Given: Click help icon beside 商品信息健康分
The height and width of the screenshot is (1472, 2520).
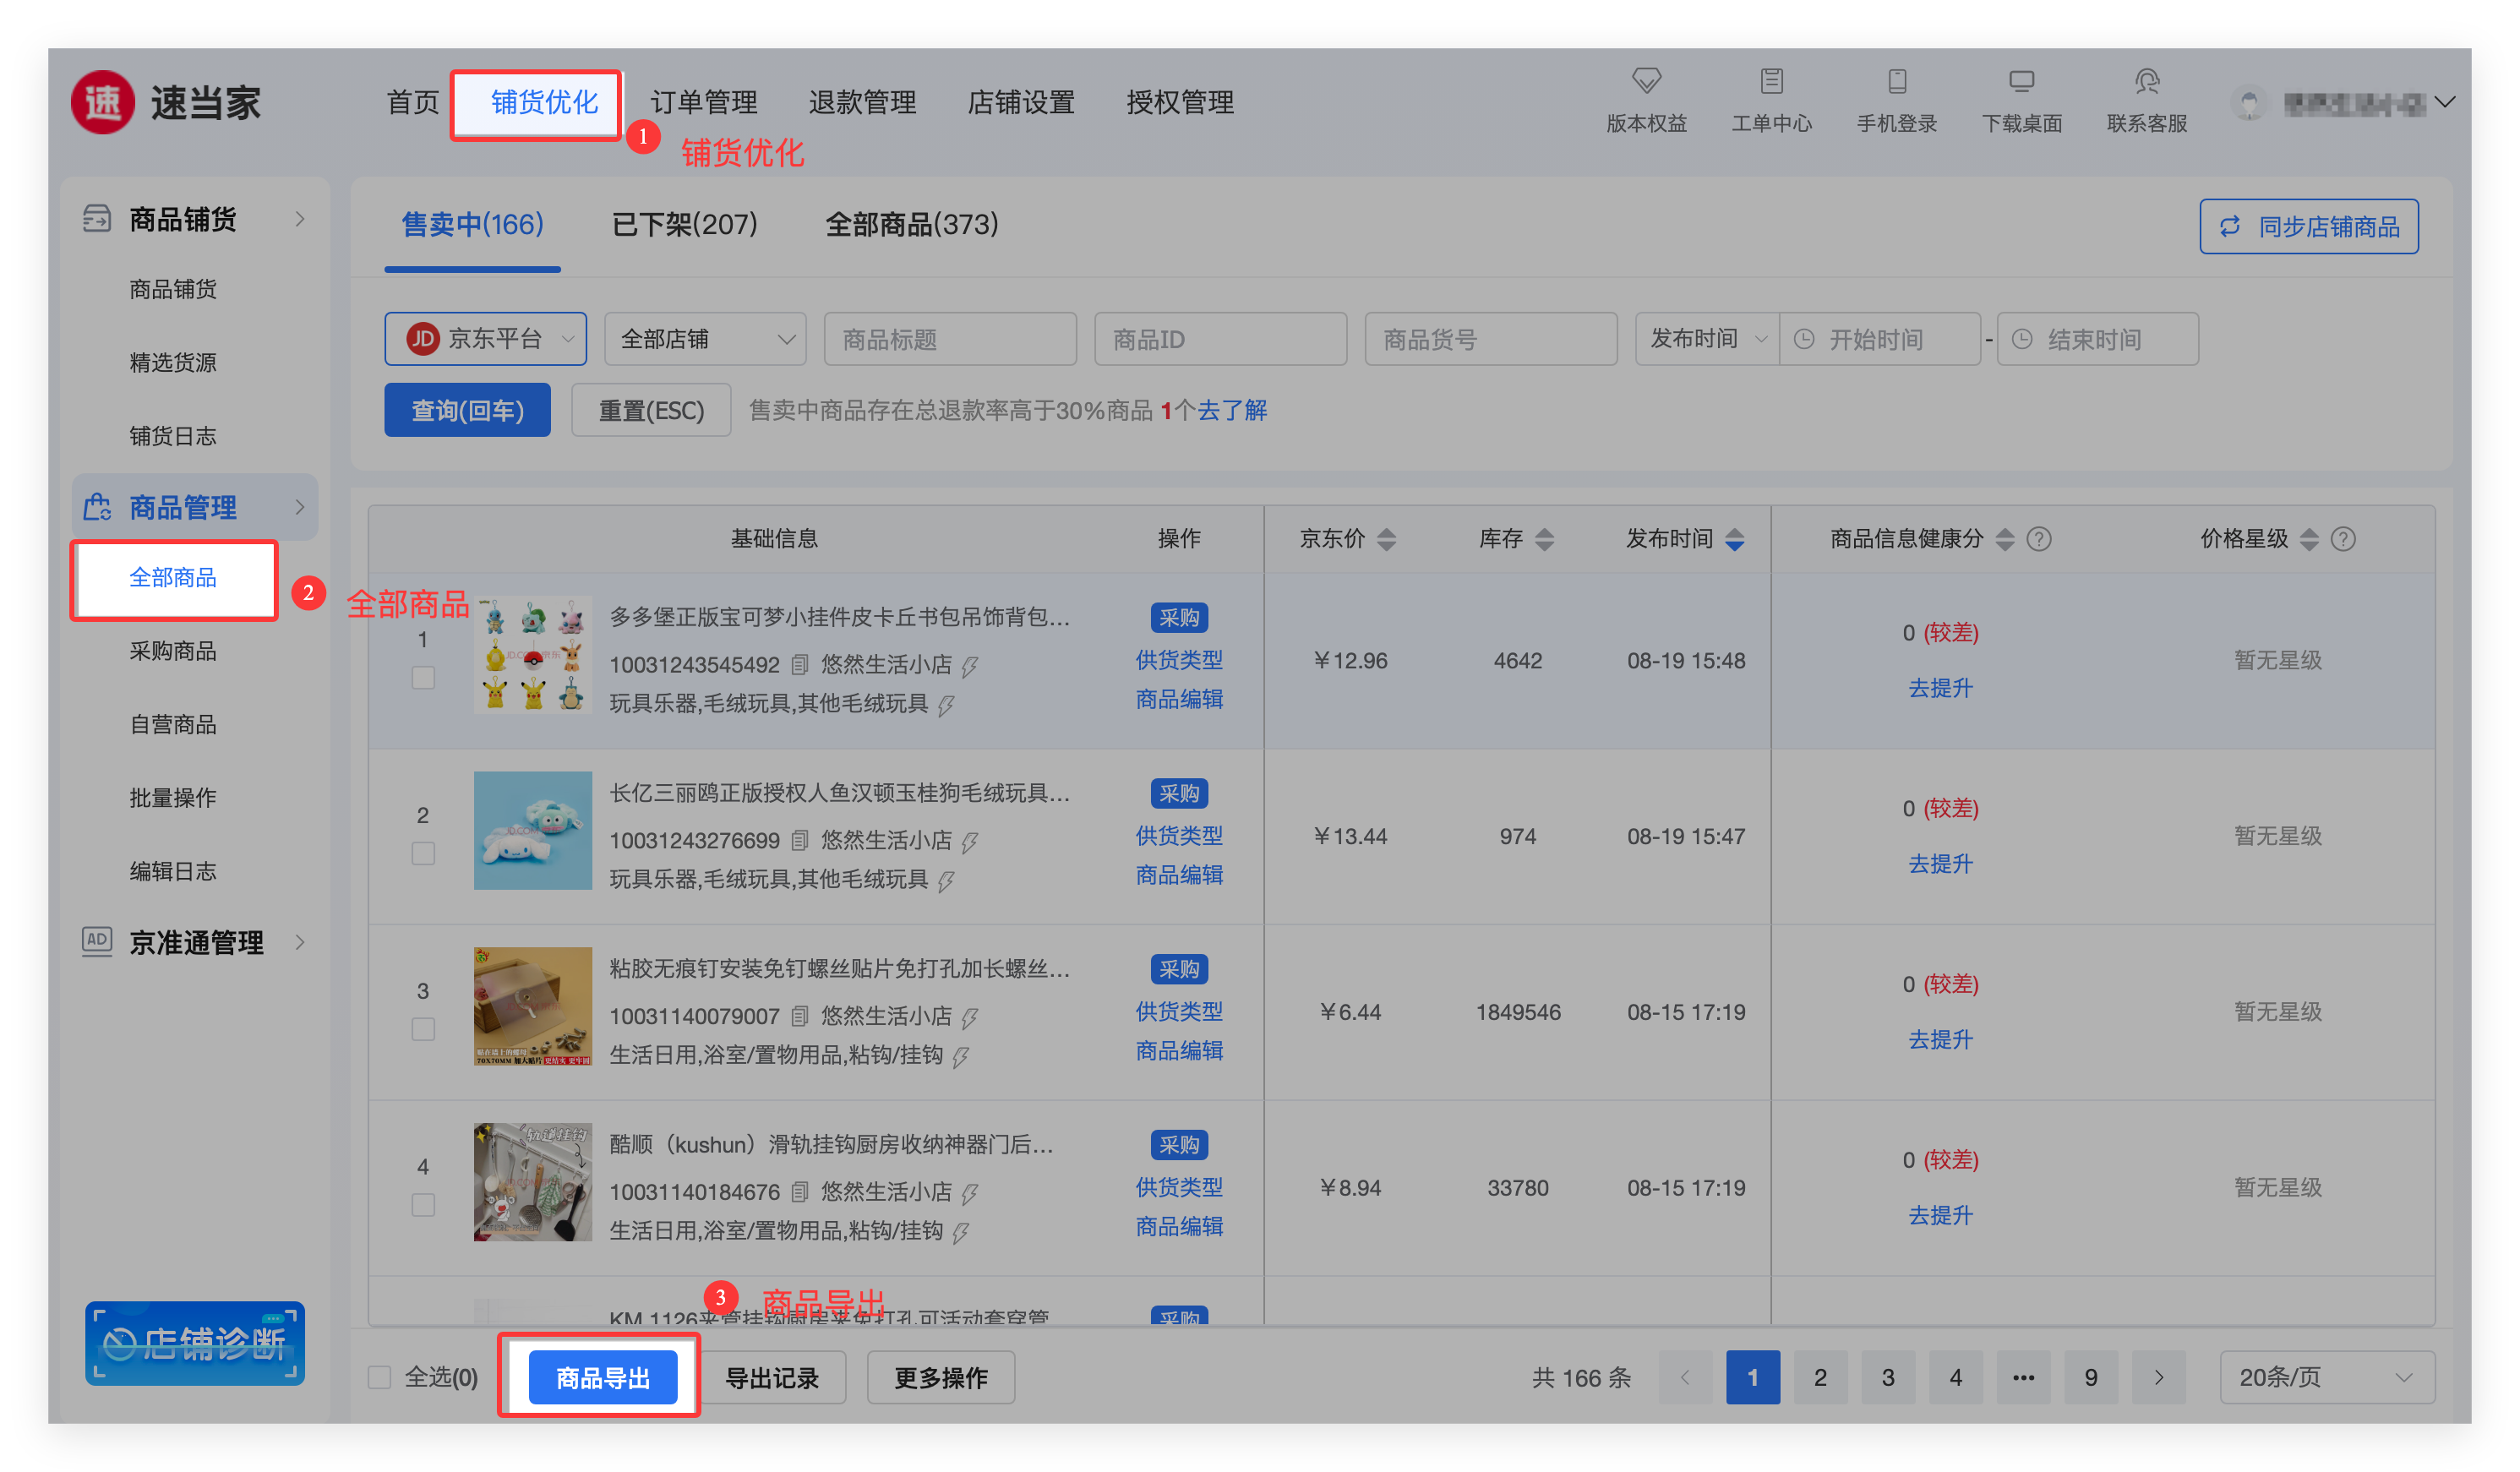Looking at the screenshot, I should coord(2039,540).
